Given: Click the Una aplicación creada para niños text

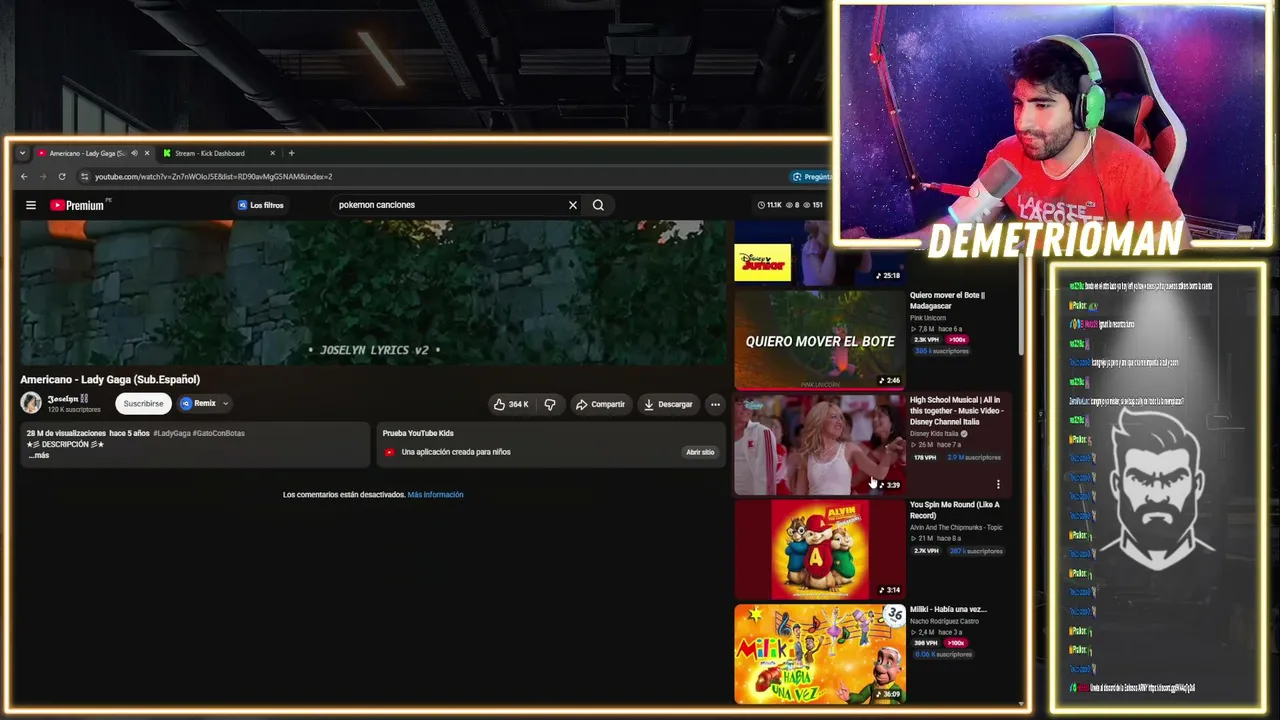Looking at the screenshot, I should coord(456,452).
